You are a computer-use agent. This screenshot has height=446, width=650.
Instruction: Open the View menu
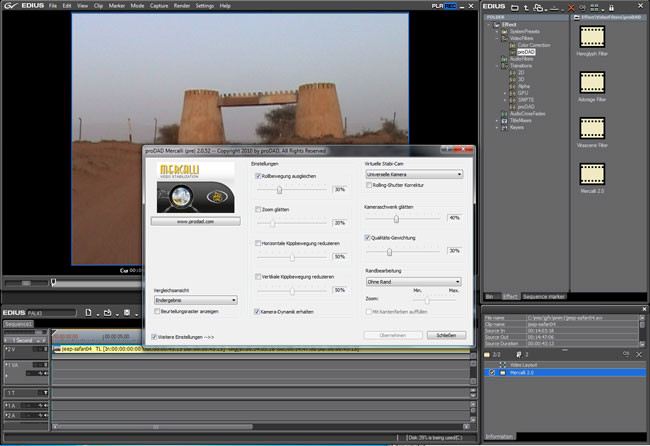pyautogui.click(x=82, y=6)
